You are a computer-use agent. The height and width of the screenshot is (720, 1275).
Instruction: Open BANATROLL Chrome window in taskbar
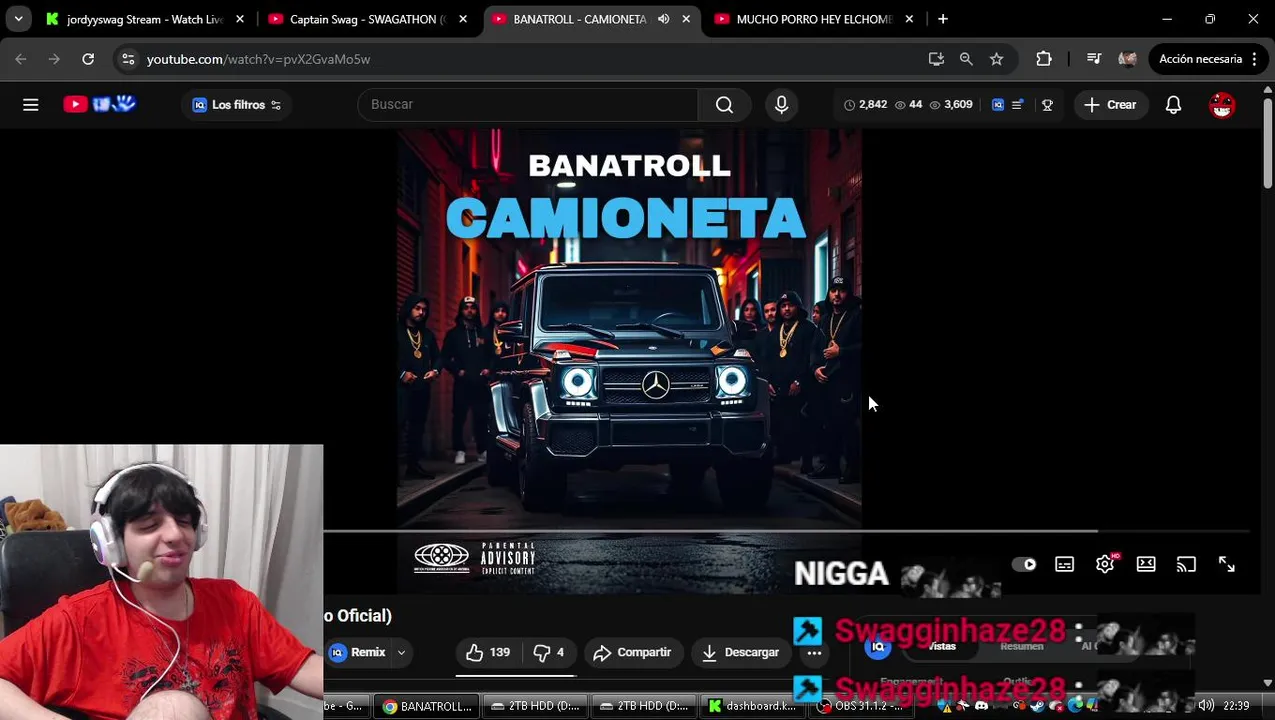tap(428, 706)
